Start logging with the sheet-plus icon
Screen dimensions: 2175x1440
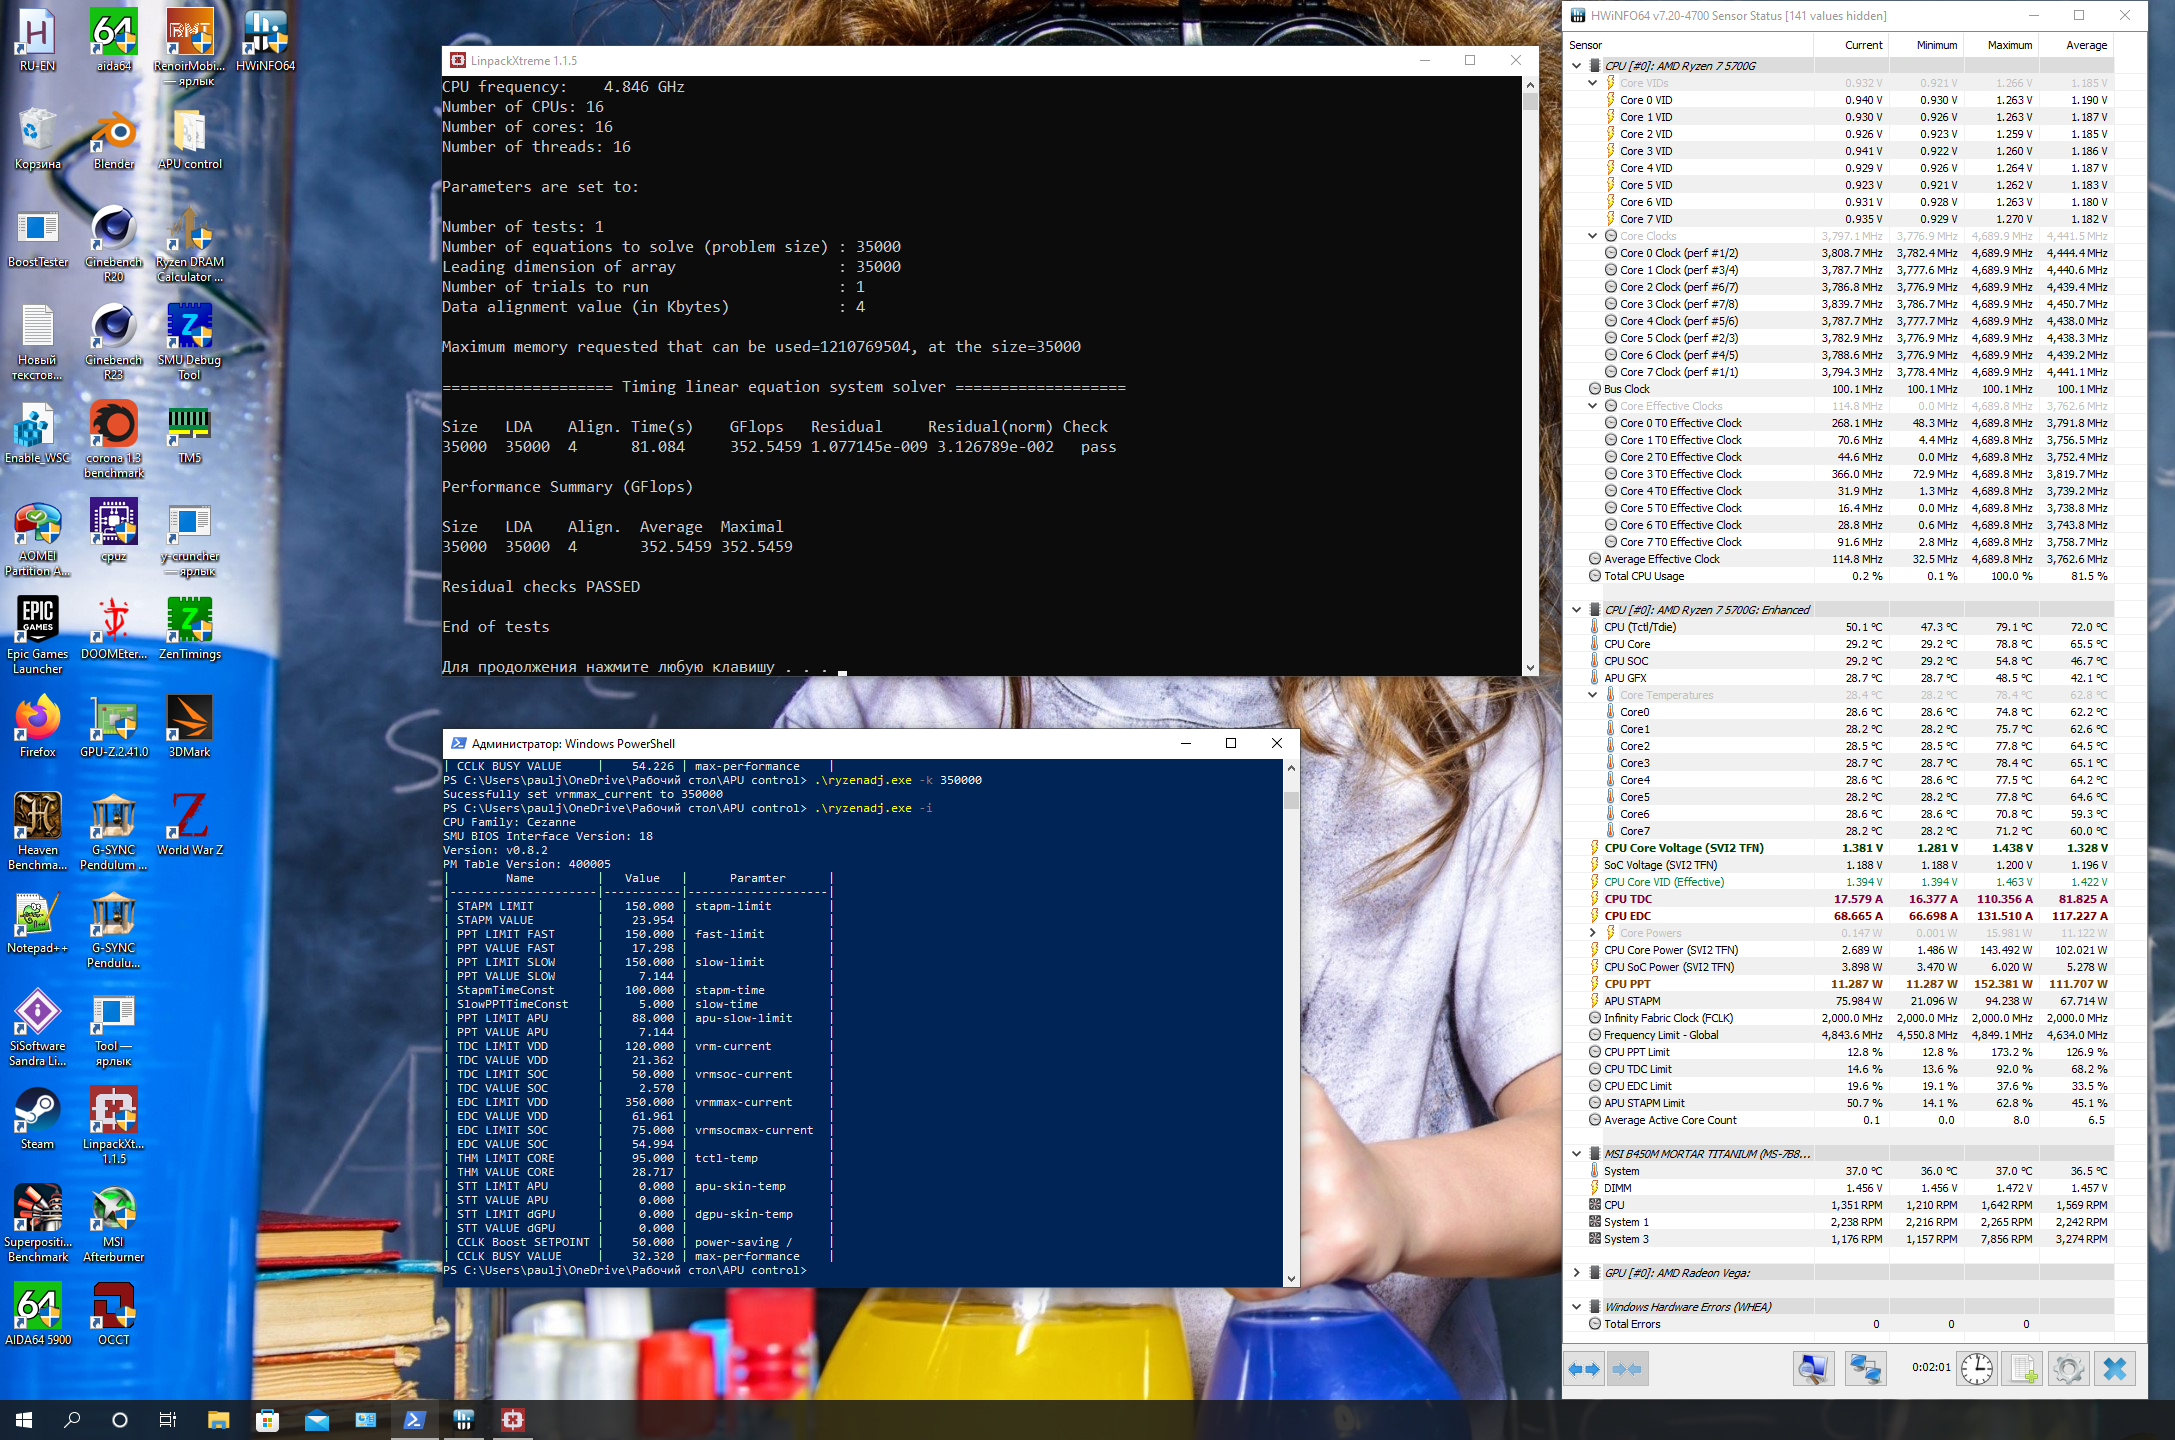click(2023, 1369)
